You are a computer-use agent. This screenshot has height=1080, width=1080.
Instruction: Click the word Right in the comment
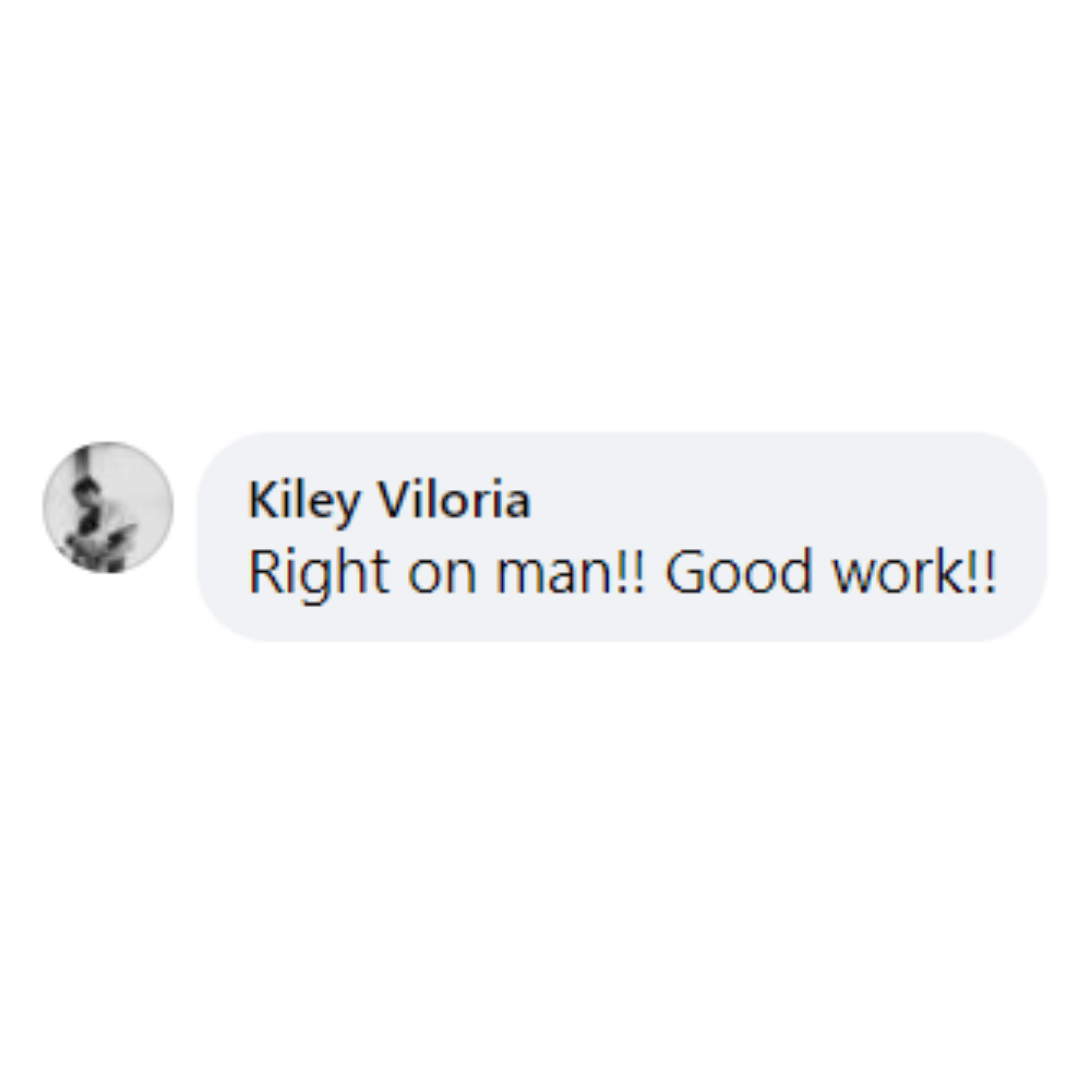click(318, 573)
